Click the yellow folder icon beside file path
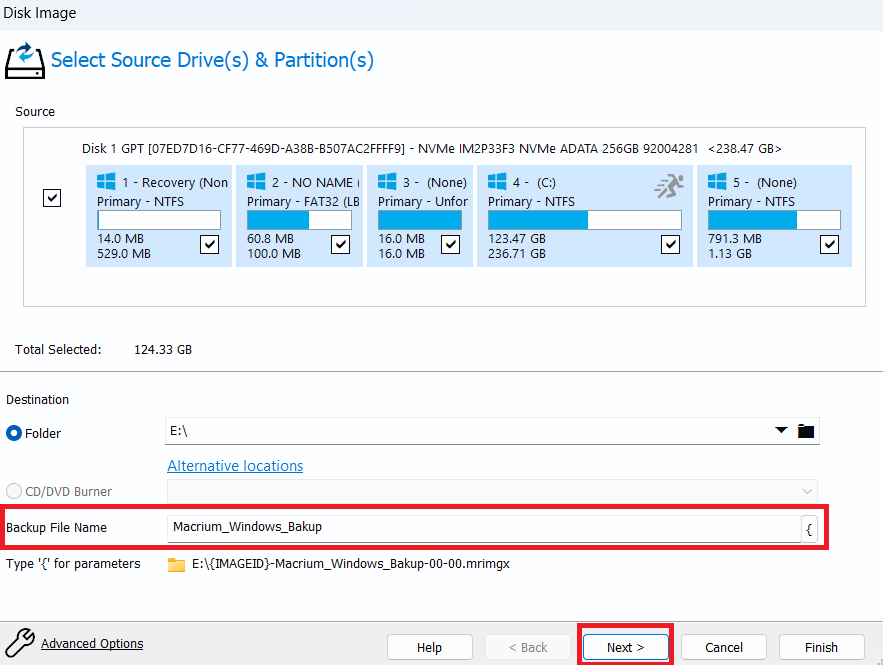The height and width of the screenshot is (665, 883). (176, 565)
